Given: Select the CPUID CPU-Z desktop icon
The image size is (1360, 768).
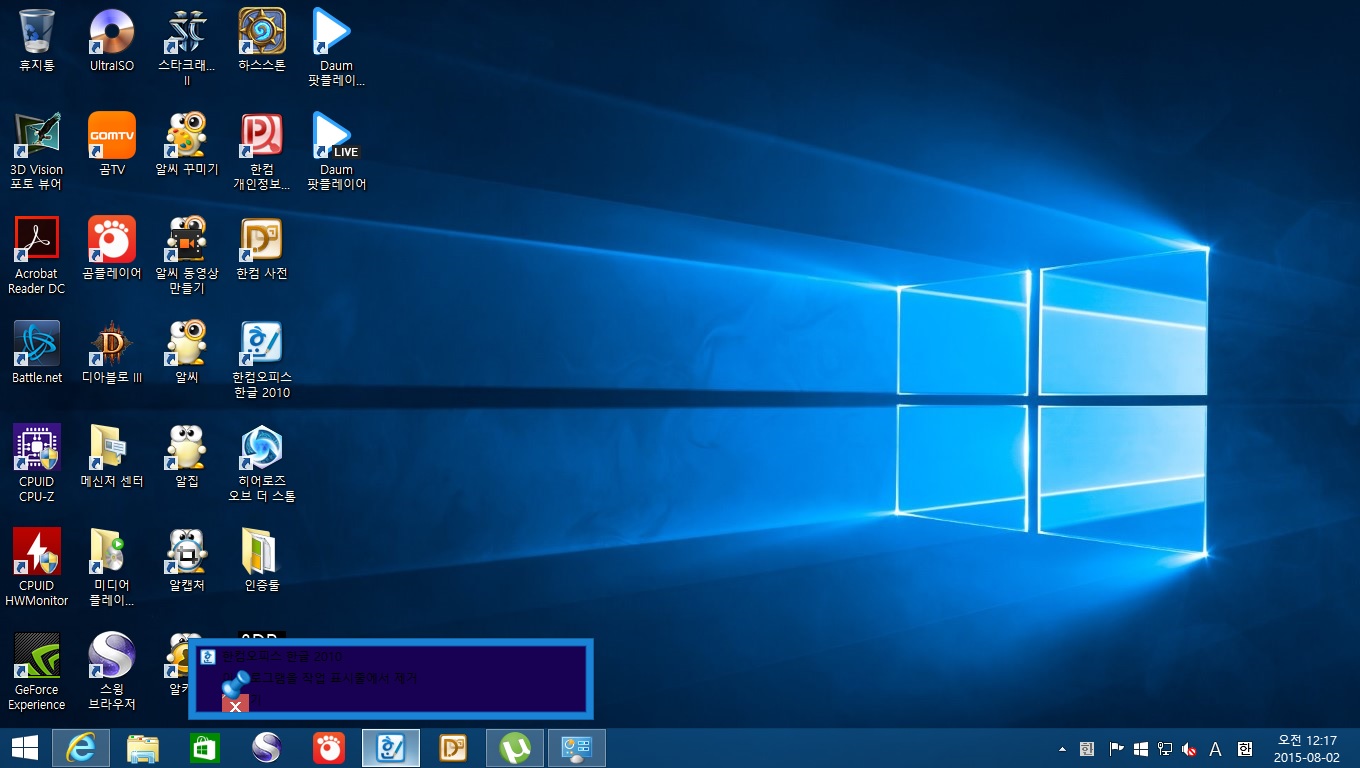Looking at the screenshot, I should pyautogui.click(x=37, y=464).
